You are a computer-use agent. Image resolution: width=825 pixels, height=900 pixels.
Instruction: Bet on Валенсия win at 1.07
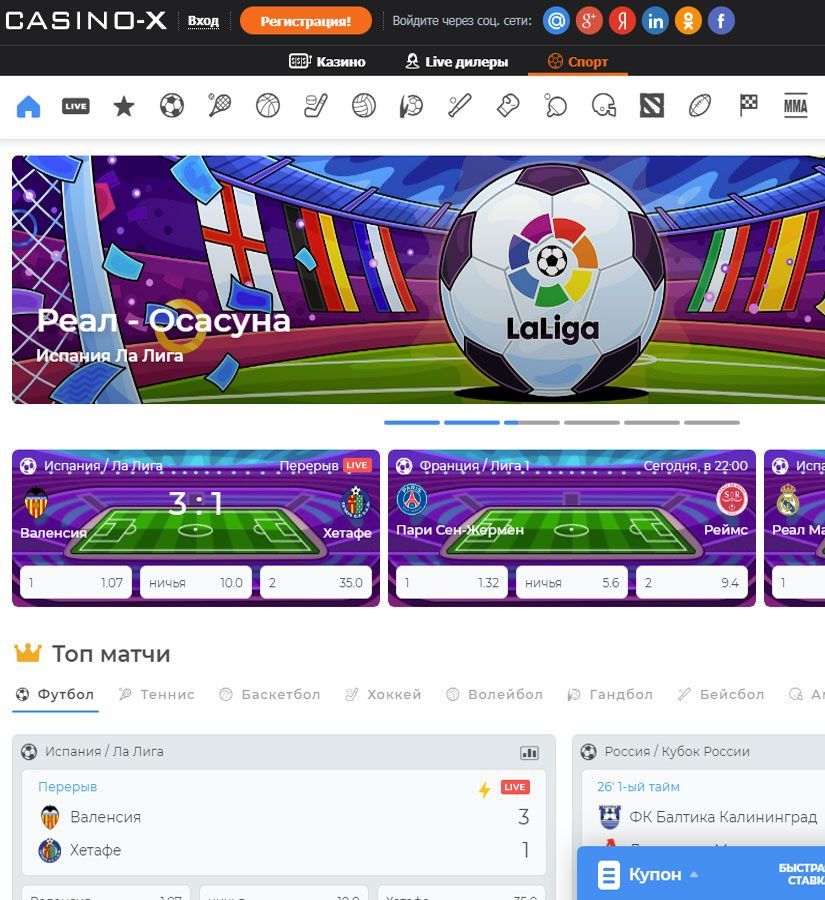click(x=76, y=582)
